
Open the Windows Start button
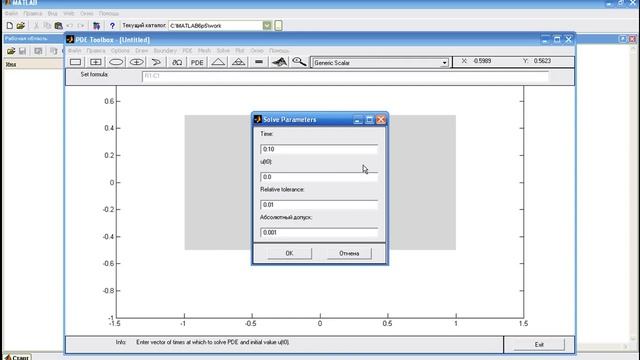click(x=18, y=357)
